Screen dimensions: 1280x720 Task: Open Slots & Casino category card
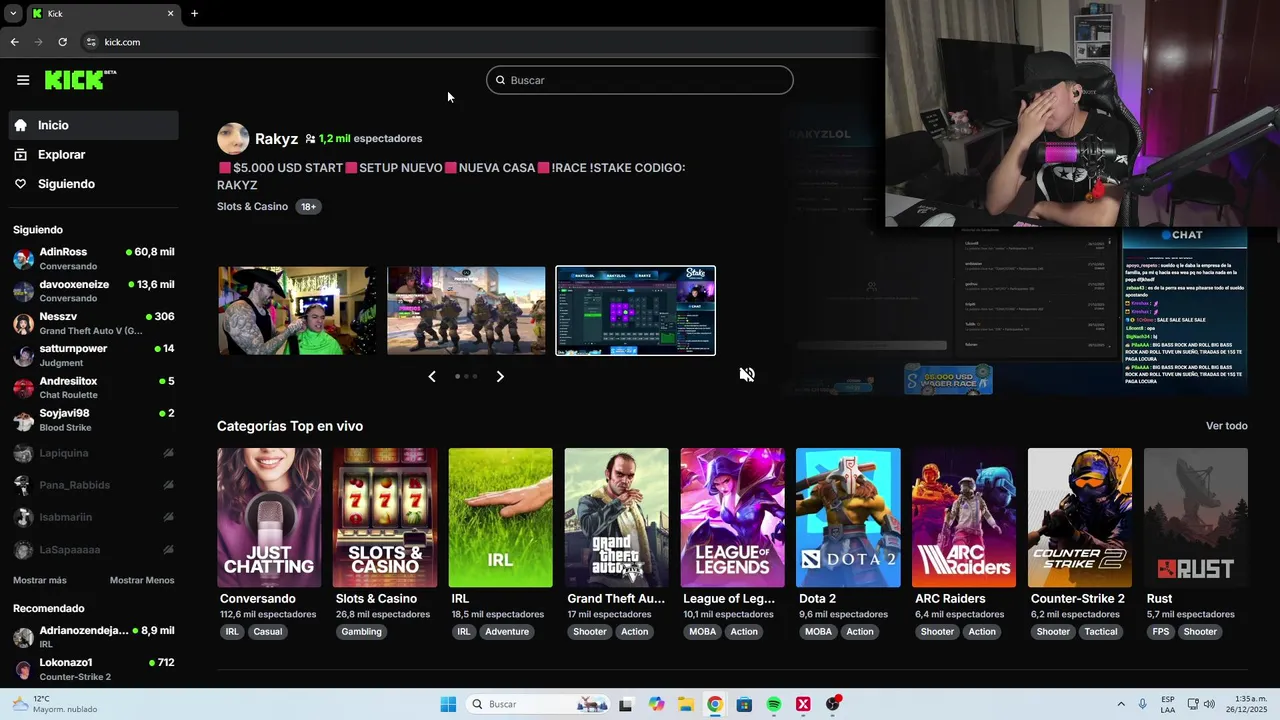coord(385,517)
